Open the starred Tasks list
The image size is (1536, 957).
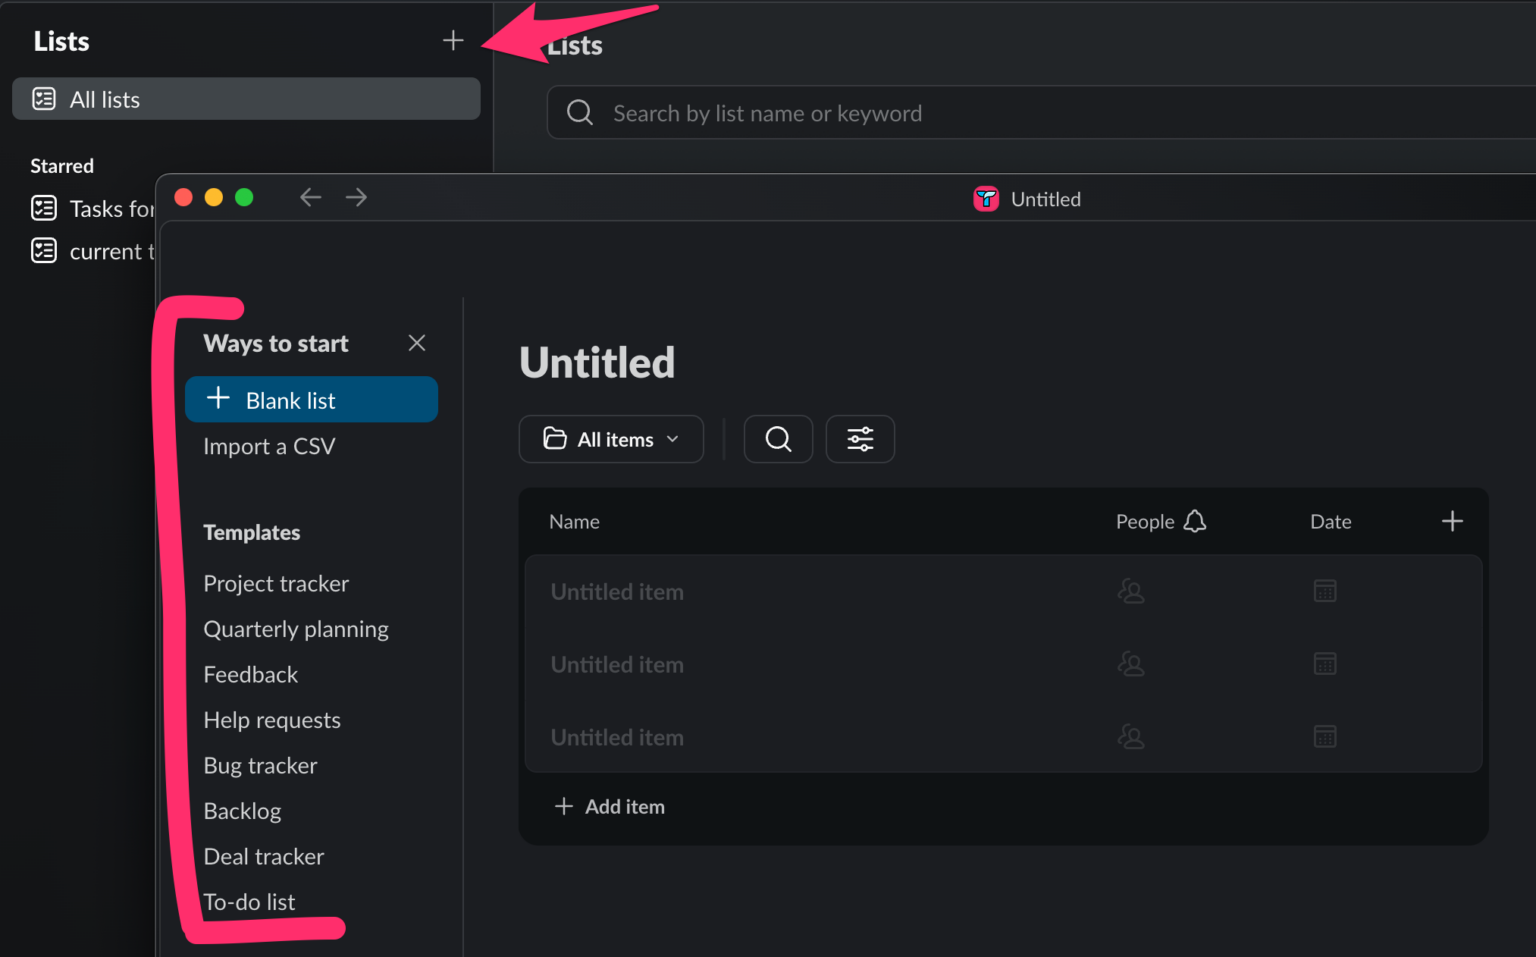point(110,209)
